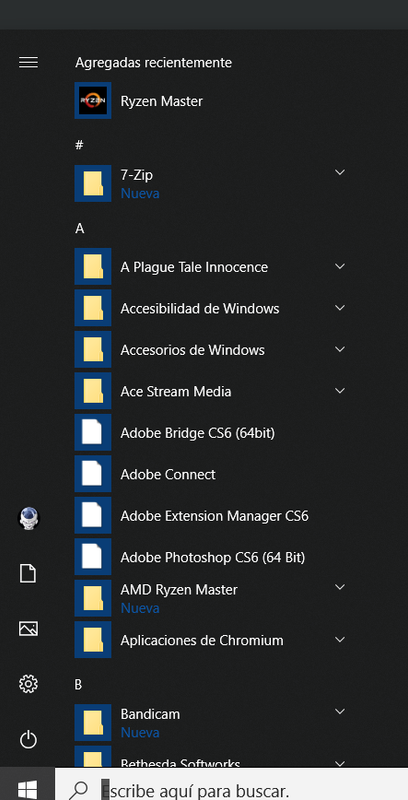
Task: Click the AMD Ryzen Master folder icon
Action: point(93,598)
